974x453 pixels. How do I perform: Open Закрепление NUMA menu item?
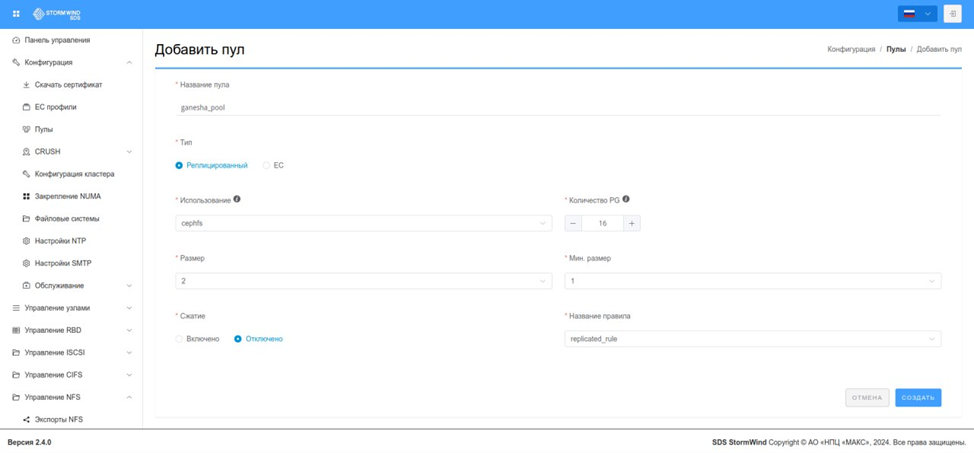(71, 197)
